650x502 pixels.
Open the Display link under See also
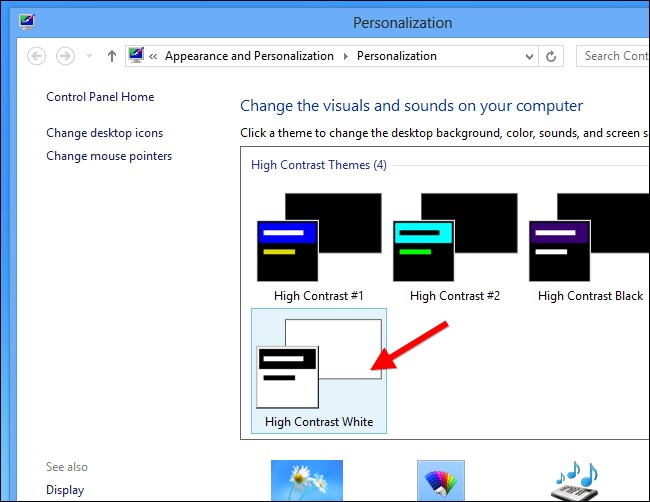click(x=65, y=490)
